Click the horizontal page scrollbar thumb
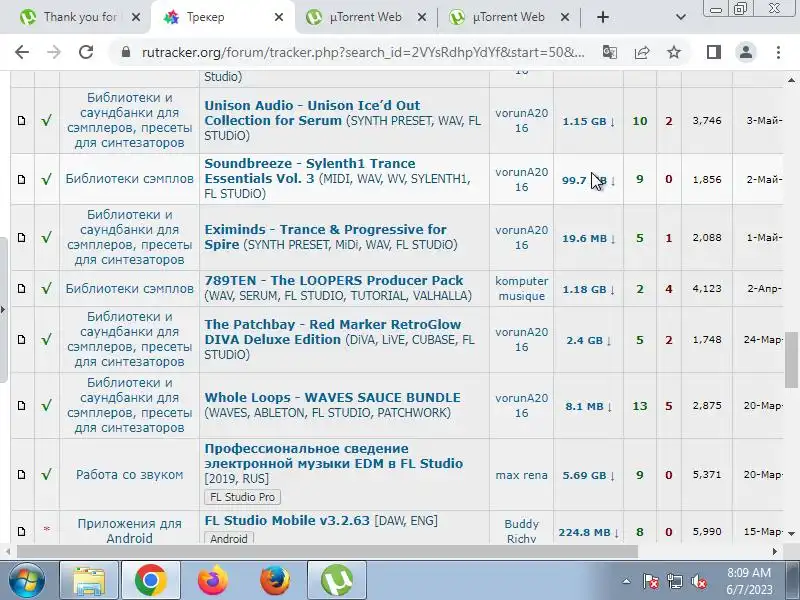 coord(327,552)
